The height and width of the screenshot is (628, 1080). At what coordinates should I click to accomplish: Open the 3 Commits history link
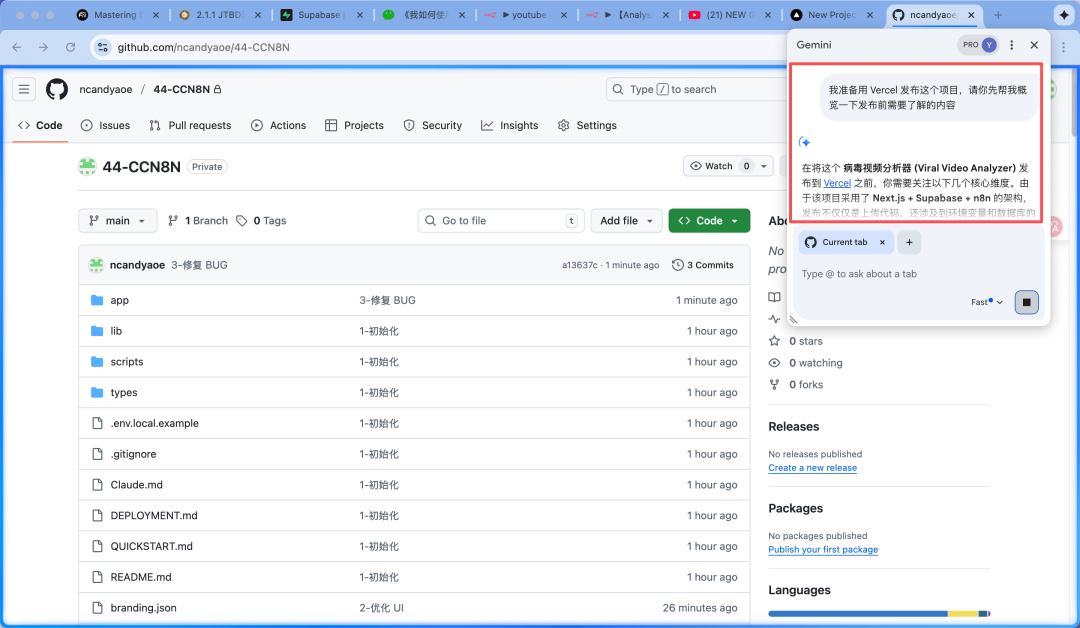click(703, 265)
